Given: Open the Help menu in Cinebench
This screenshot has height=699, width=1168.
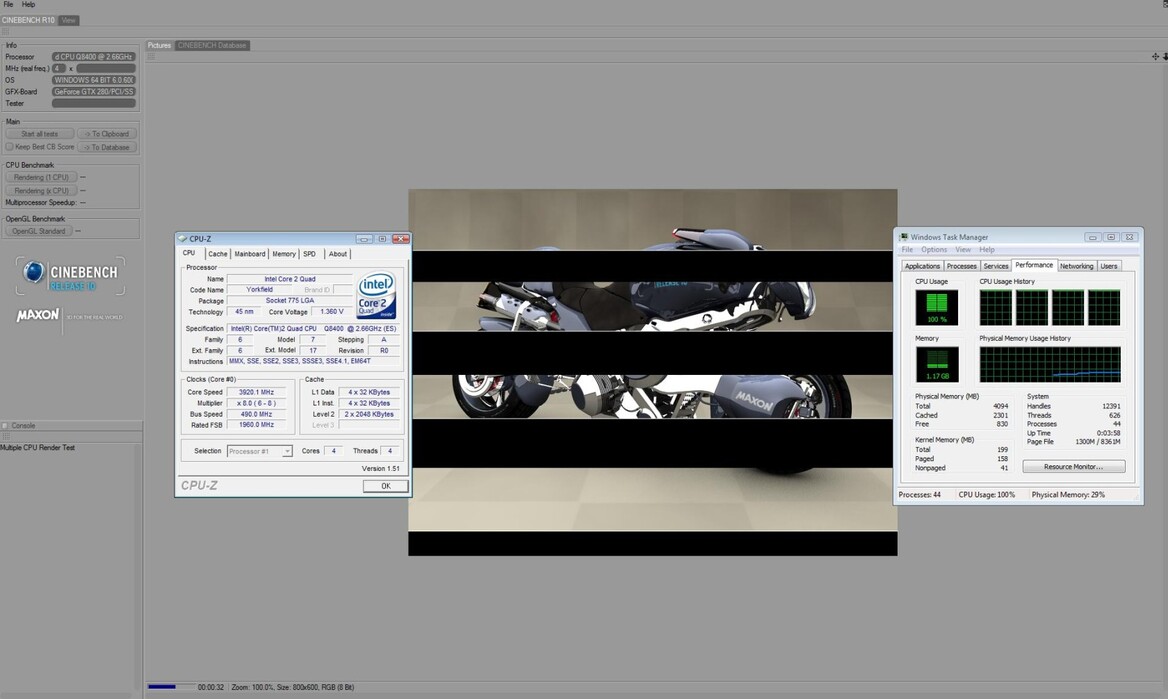Looking at the screenshot, I should point(28,4).
